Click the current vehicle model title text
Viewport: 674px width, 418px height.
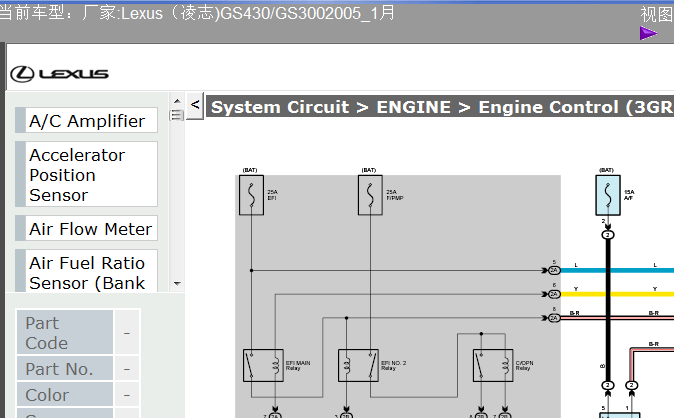pos(197,13)
